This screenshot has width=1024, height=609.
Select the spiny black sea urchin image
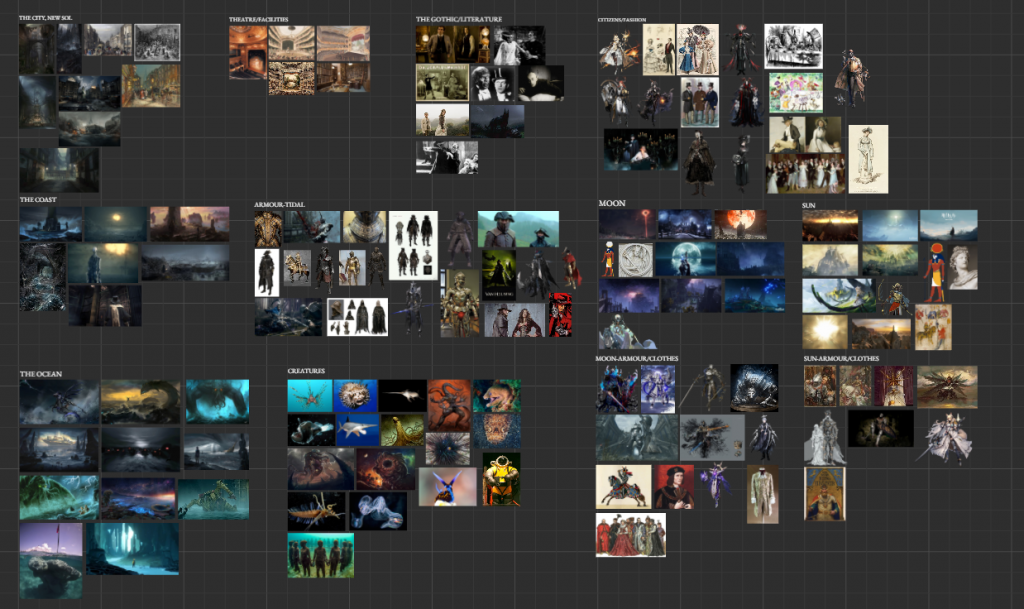tap(447, 448)
